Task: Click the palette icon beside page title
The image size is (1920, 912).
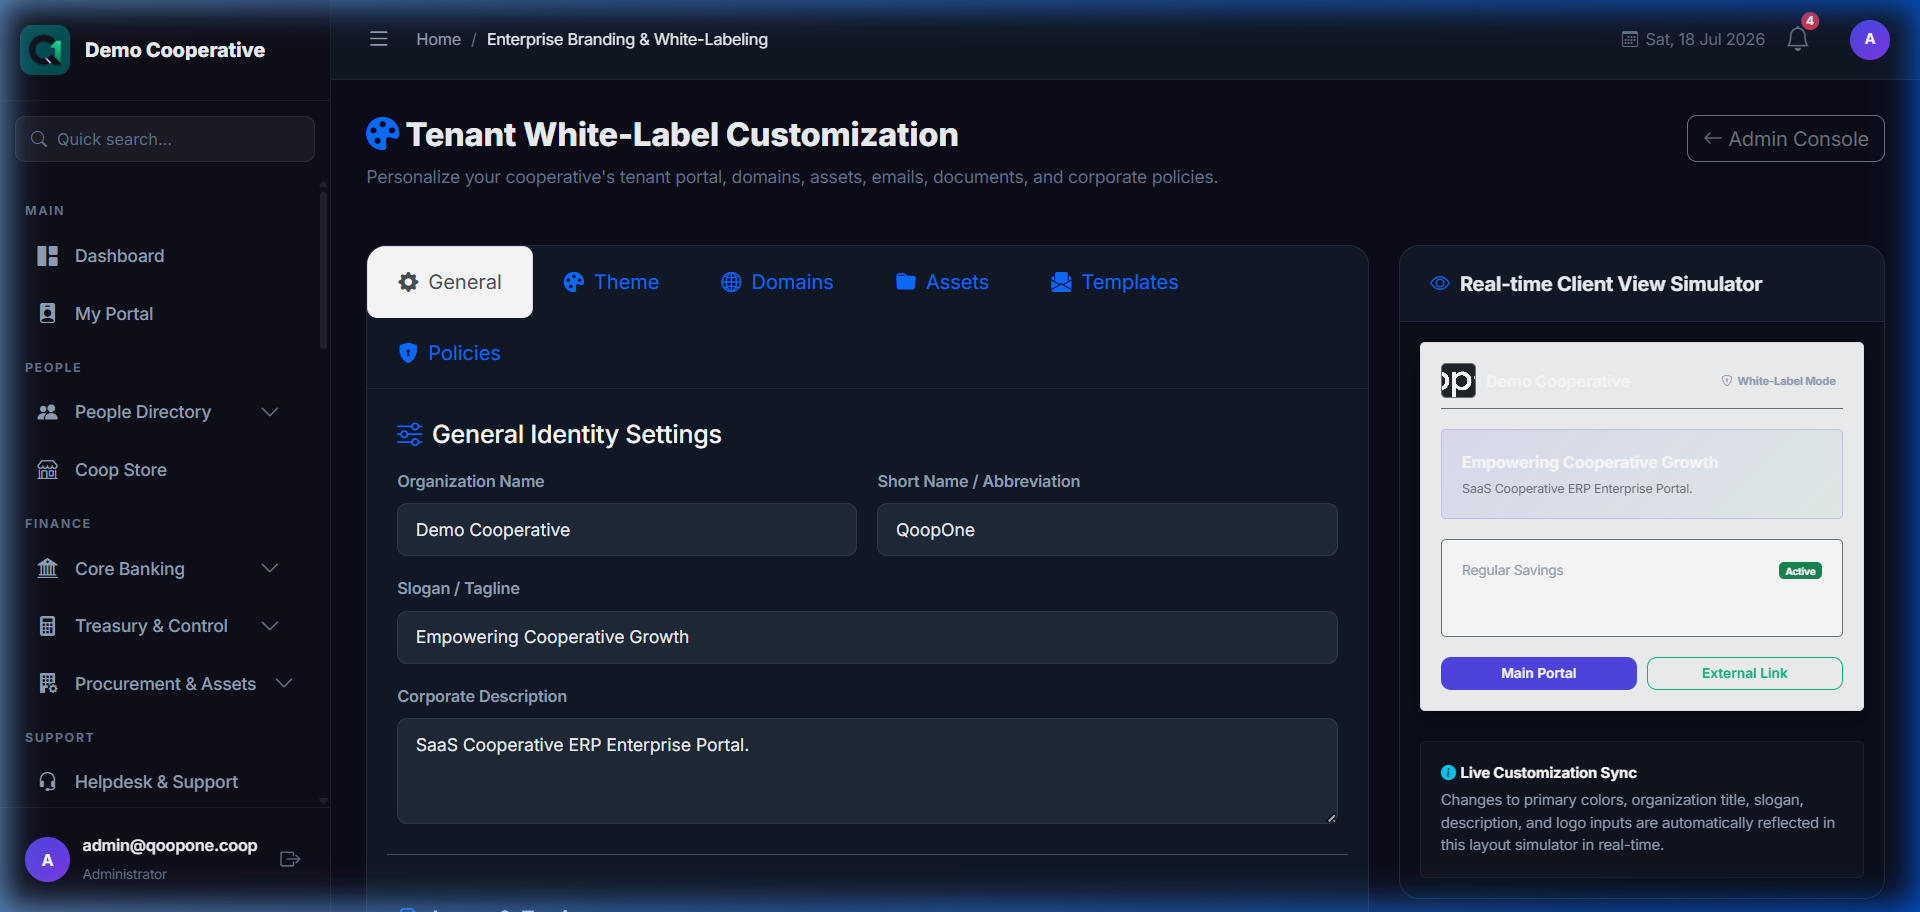Action: coord(382,134)
